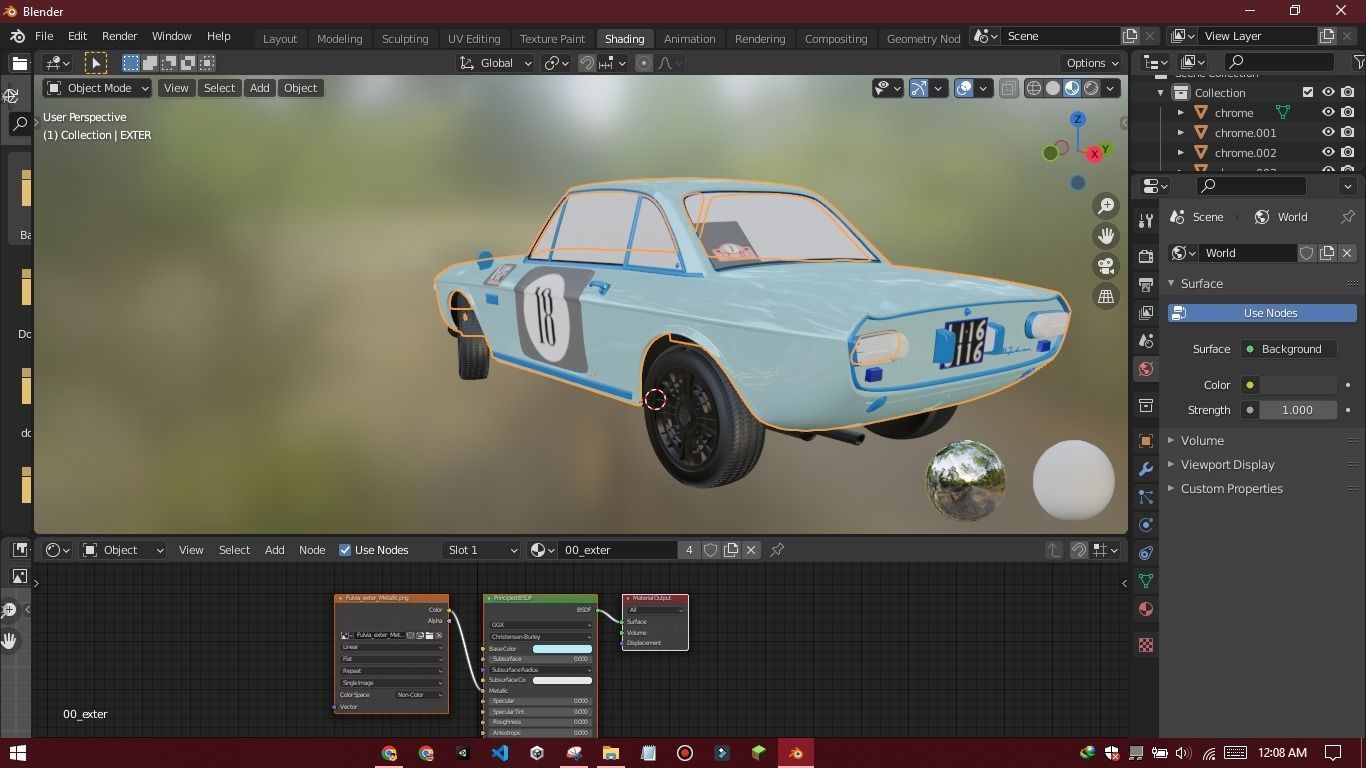Switch viewport to rendered shading

click(1091, 88)
